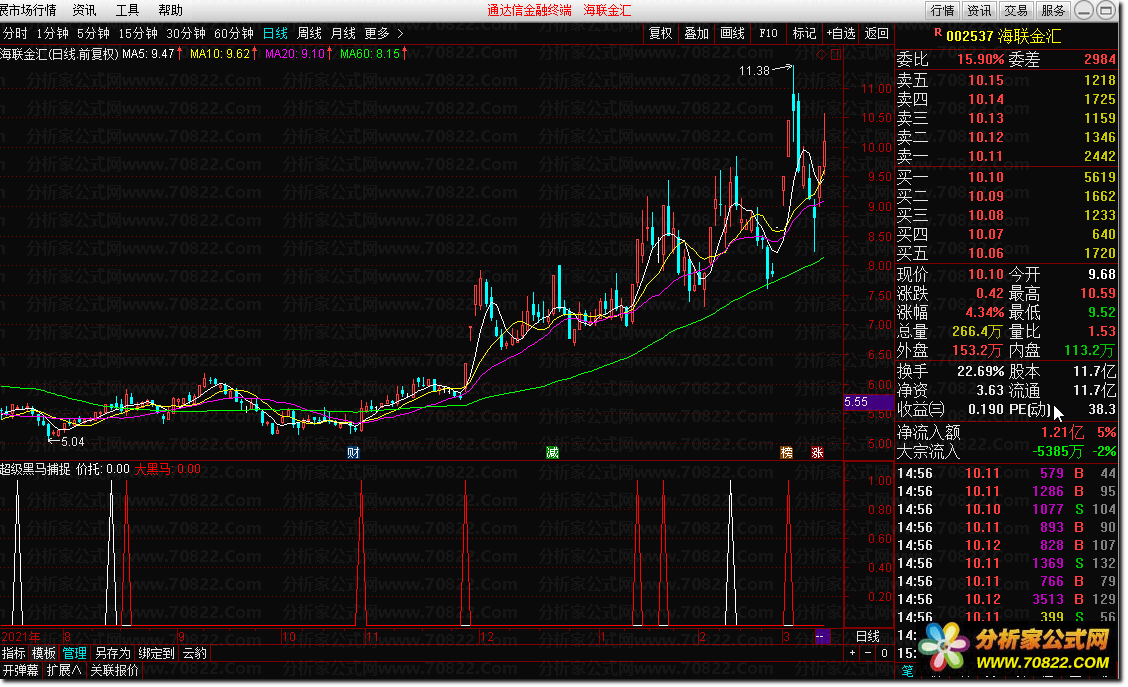
Task: Click the 2021年 label on the time axis
Action: click(x=21, y=637)
